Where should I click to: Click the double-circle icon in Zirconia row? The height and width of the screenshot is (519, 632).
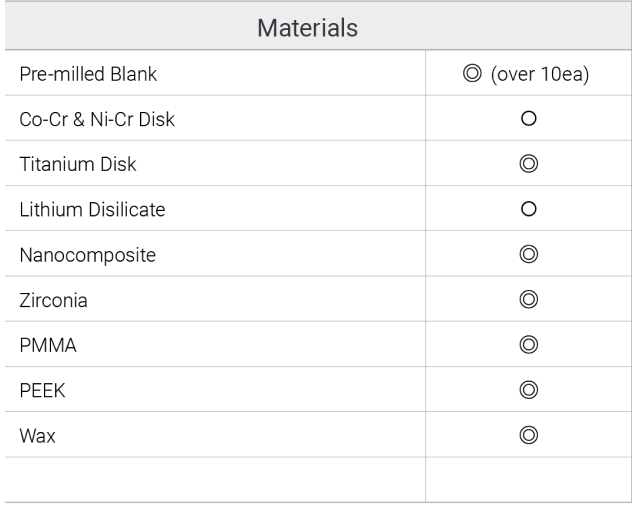(x=528, y=299)
